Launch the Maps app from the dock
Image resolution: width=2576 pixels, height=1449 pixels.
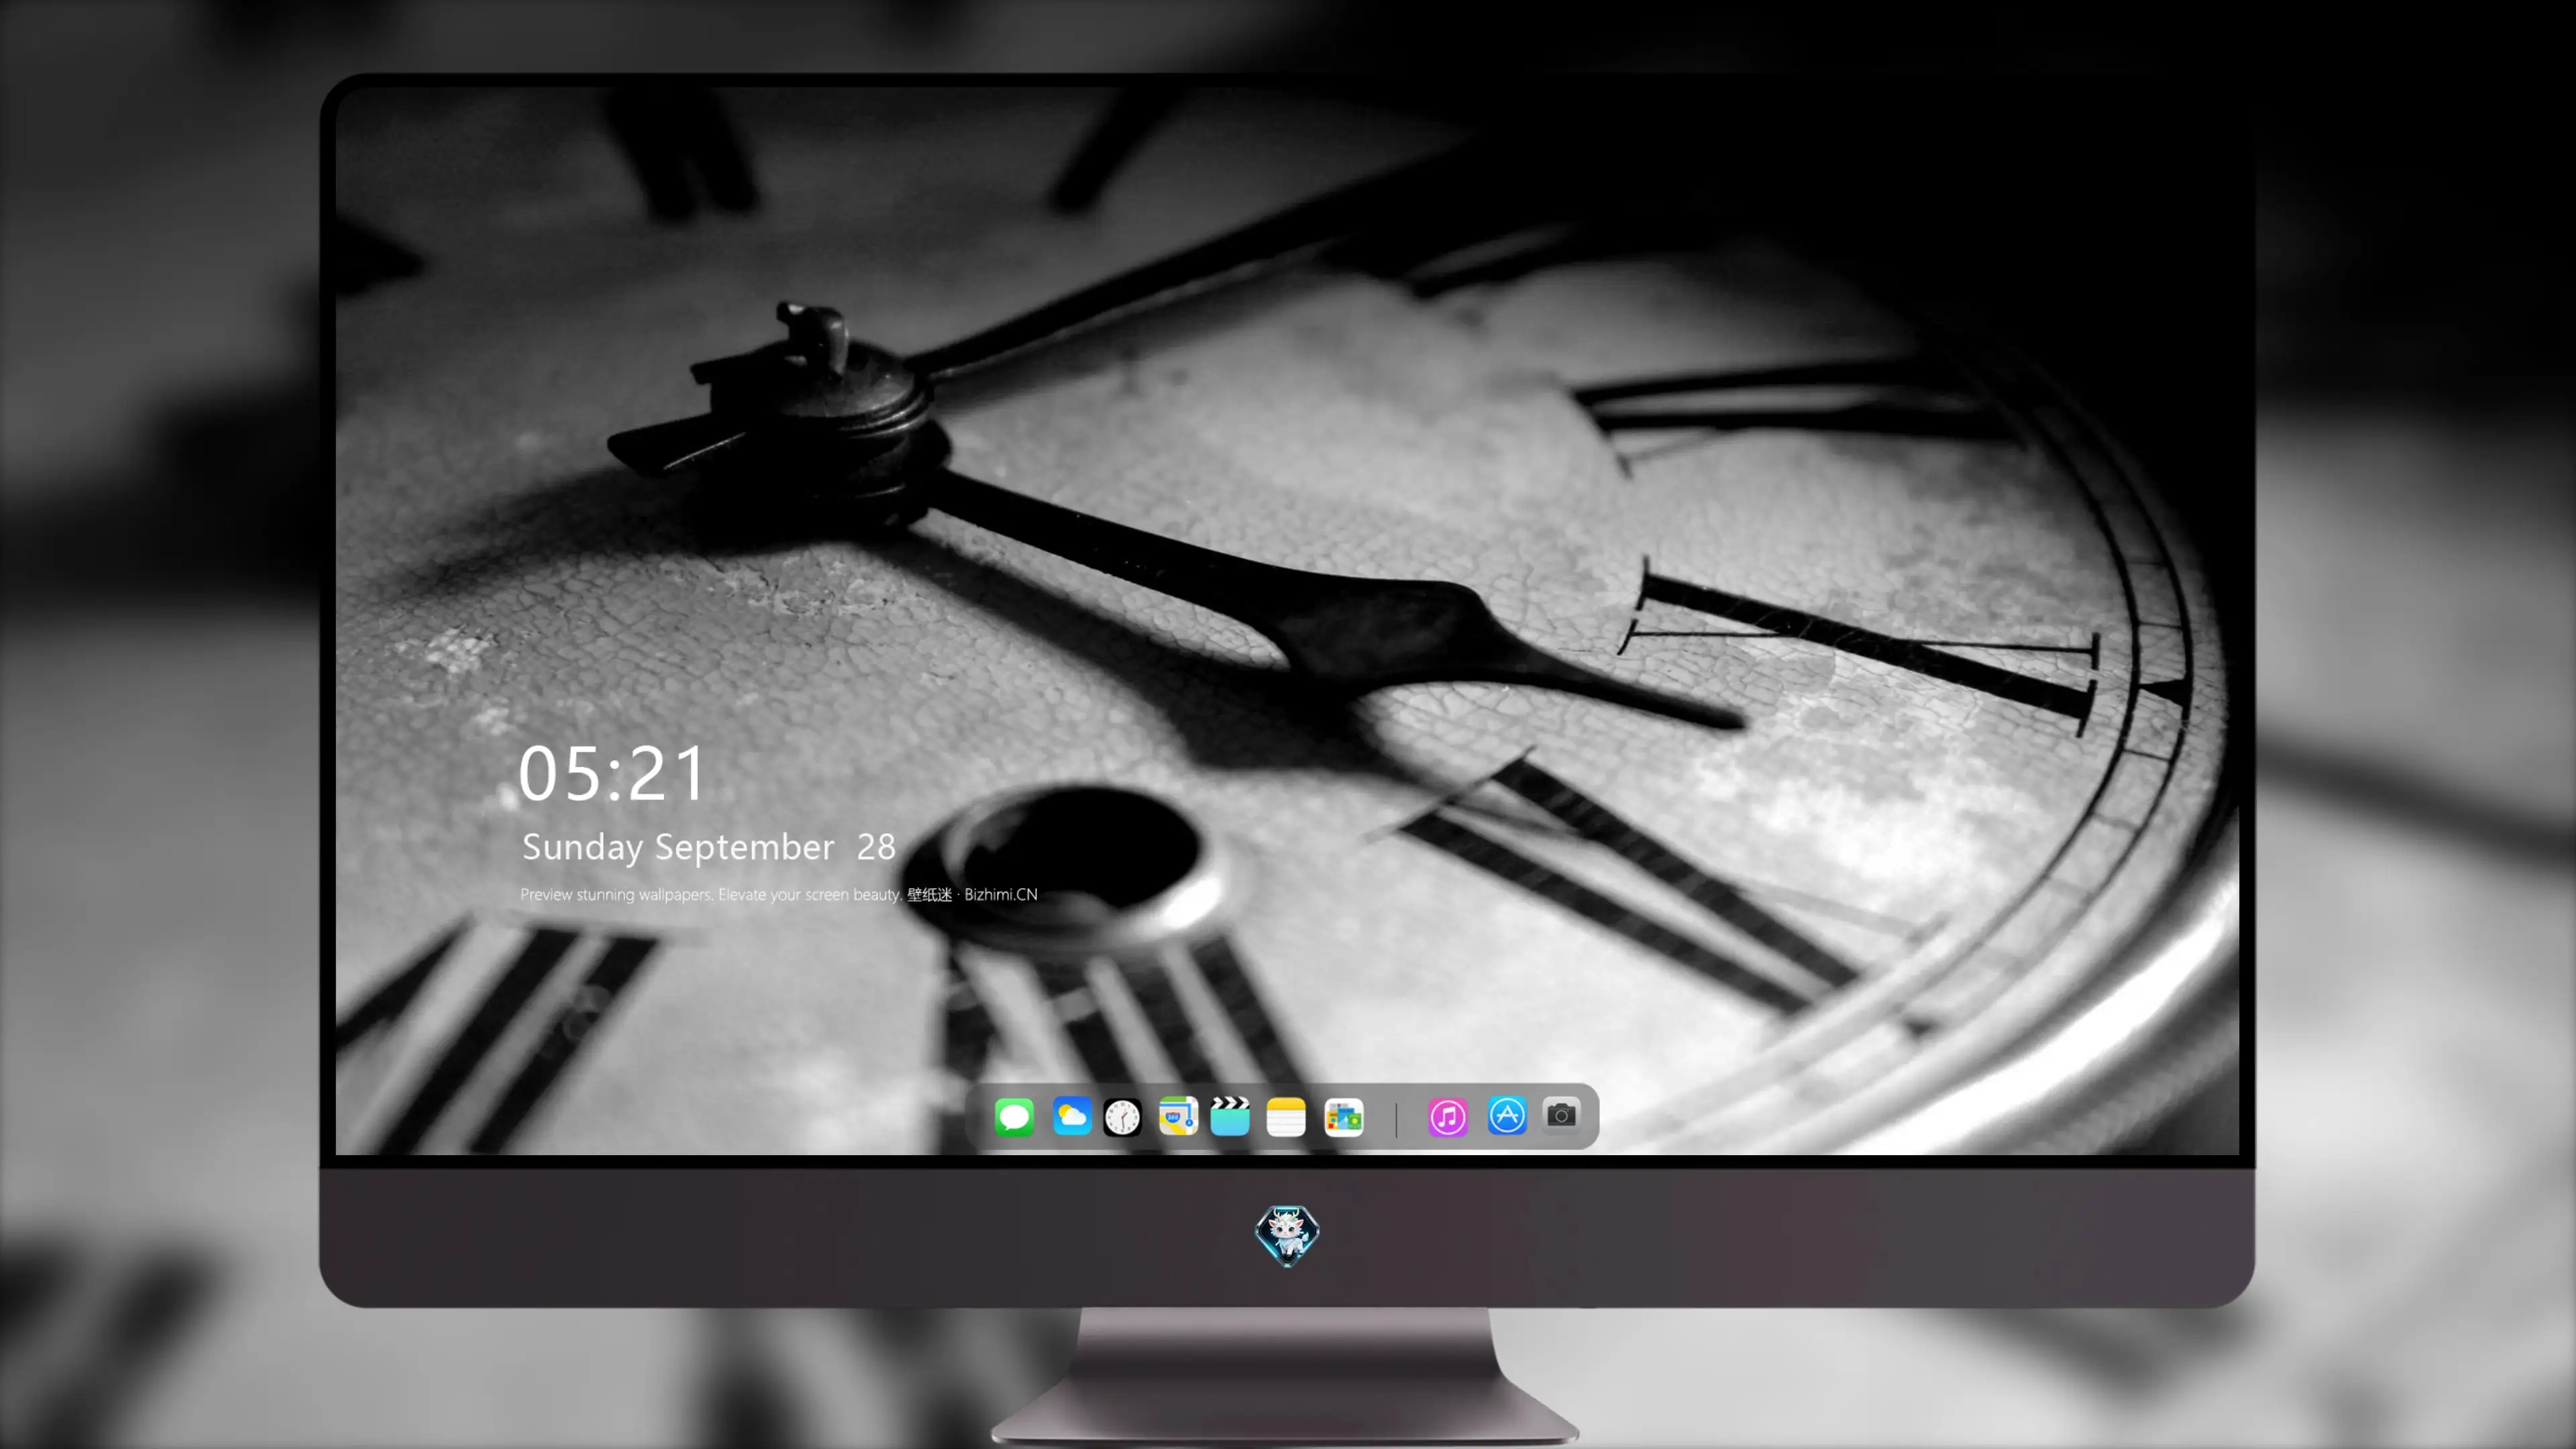click(1178, 1116)
